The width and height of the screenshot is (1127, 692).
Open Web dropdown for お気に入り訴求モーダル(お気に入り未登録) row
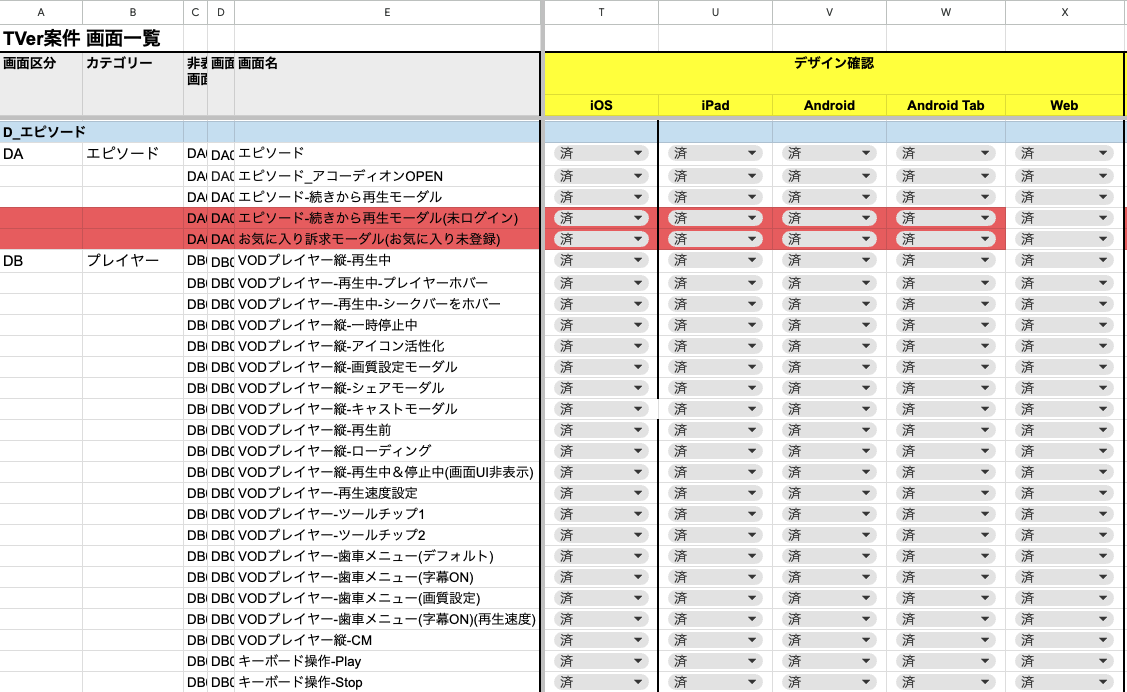click(x=1064, y=239)
